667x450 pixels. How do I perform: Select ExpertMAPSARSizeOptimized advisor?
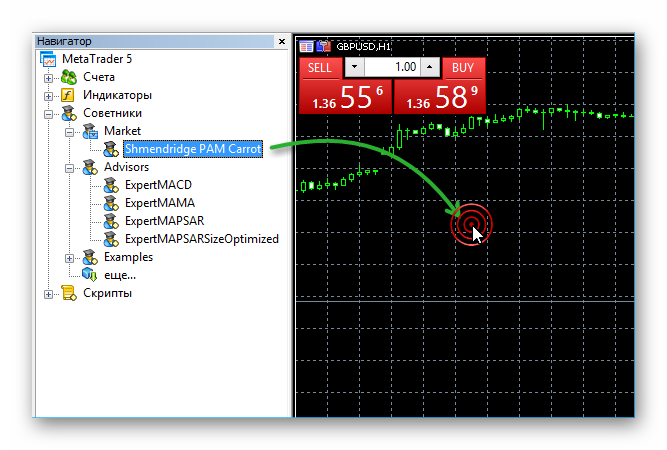pyautogui.click(x=202, y=239)
